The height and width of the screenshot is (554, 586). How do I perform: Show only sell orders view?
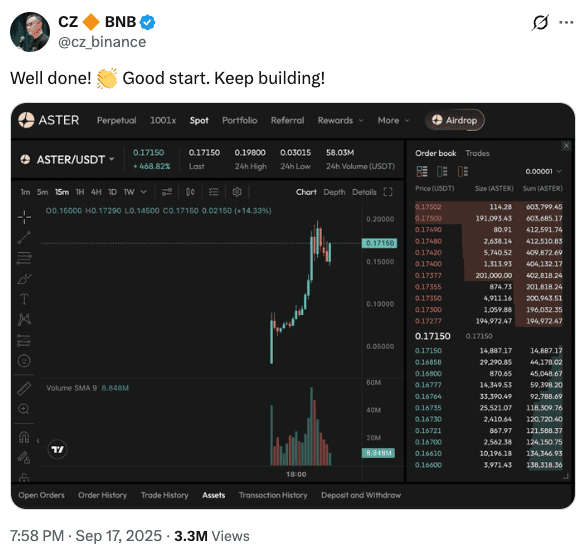[x=463, y=172]
